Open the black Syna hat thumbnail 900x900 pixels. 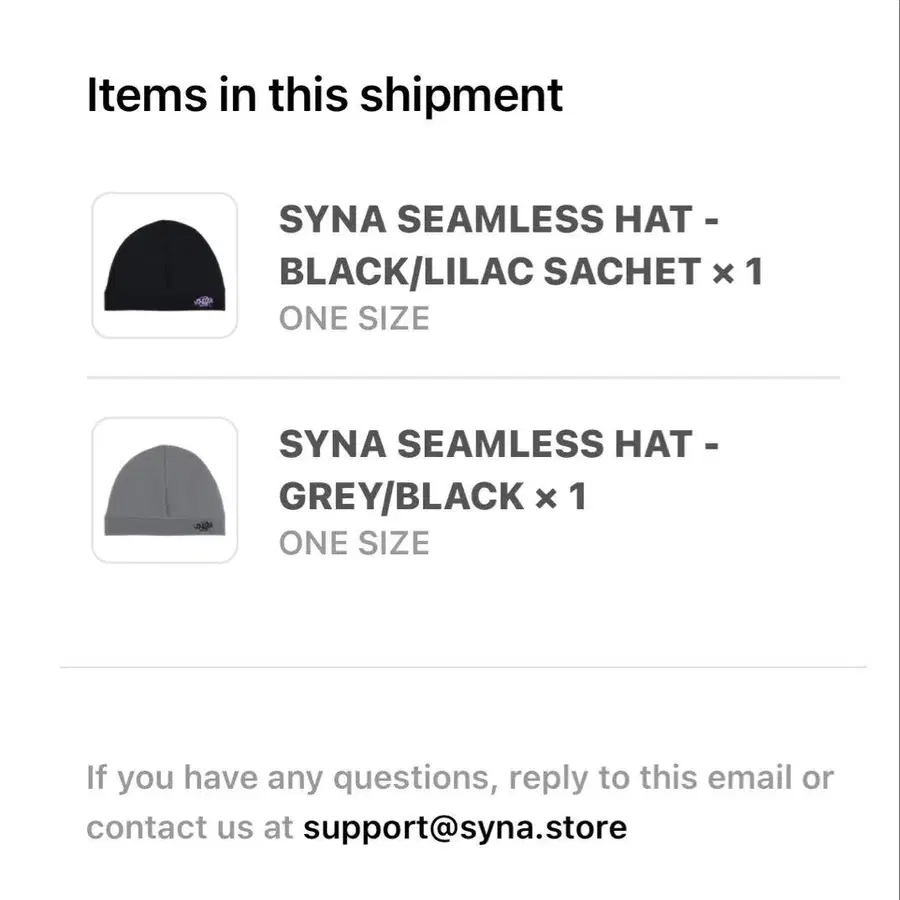(165, 265)
